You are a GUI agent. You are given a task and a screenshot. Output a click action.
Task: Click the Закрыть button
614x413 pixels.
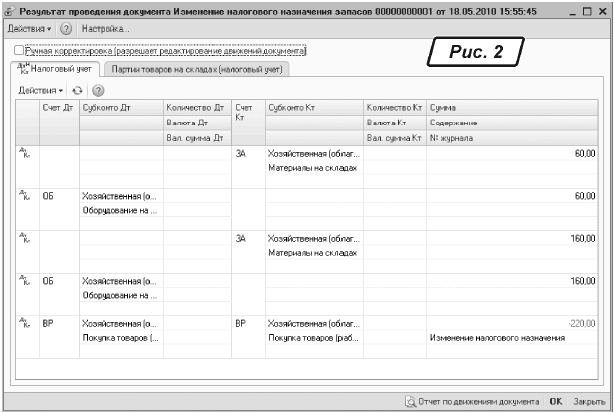(x=588, y=400)
